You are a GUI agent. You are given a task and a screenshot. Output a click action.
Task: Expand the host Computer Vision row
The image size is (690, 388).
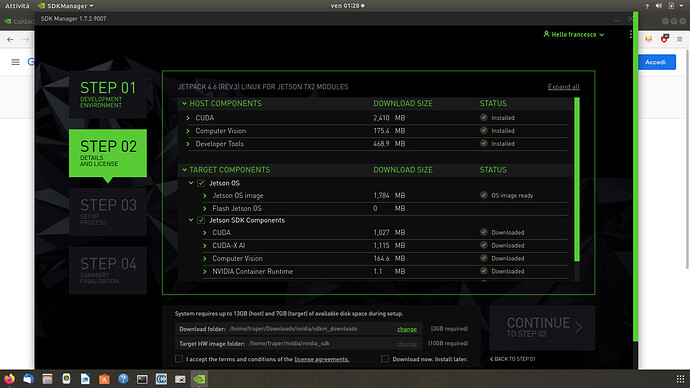pos(188,131)
